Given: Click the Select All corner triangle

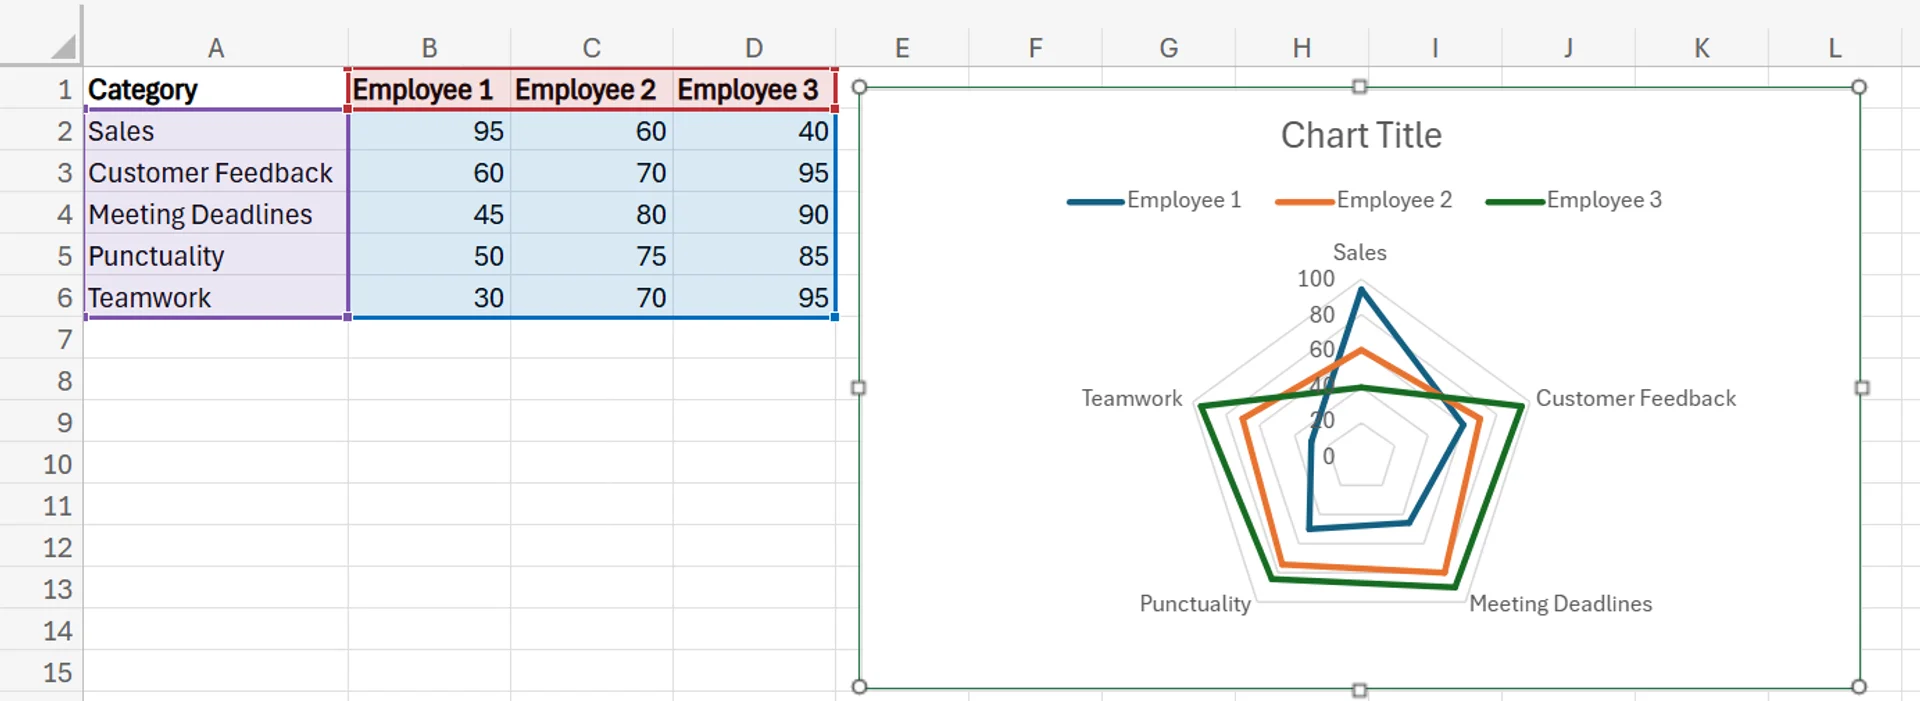Looking at the screenshot, I should click(63, 47).
